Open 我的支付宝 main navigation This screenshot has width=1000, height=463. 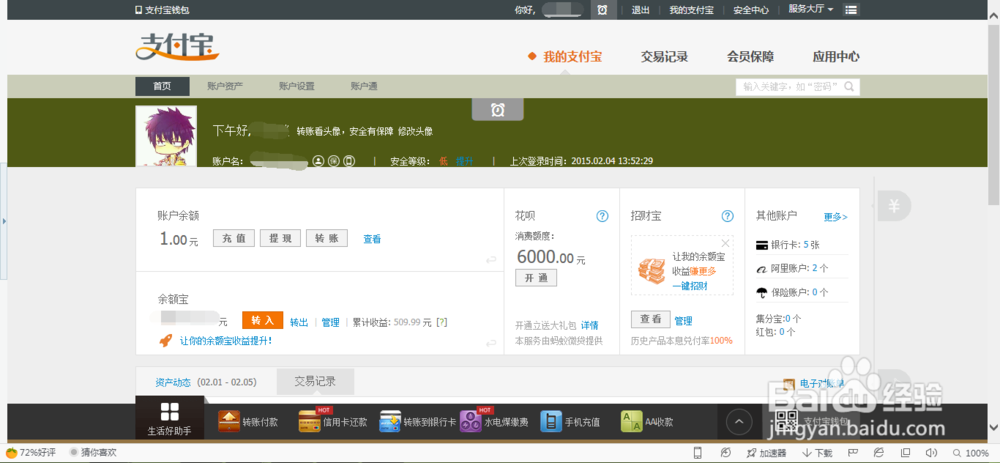(x=572, y=57)
